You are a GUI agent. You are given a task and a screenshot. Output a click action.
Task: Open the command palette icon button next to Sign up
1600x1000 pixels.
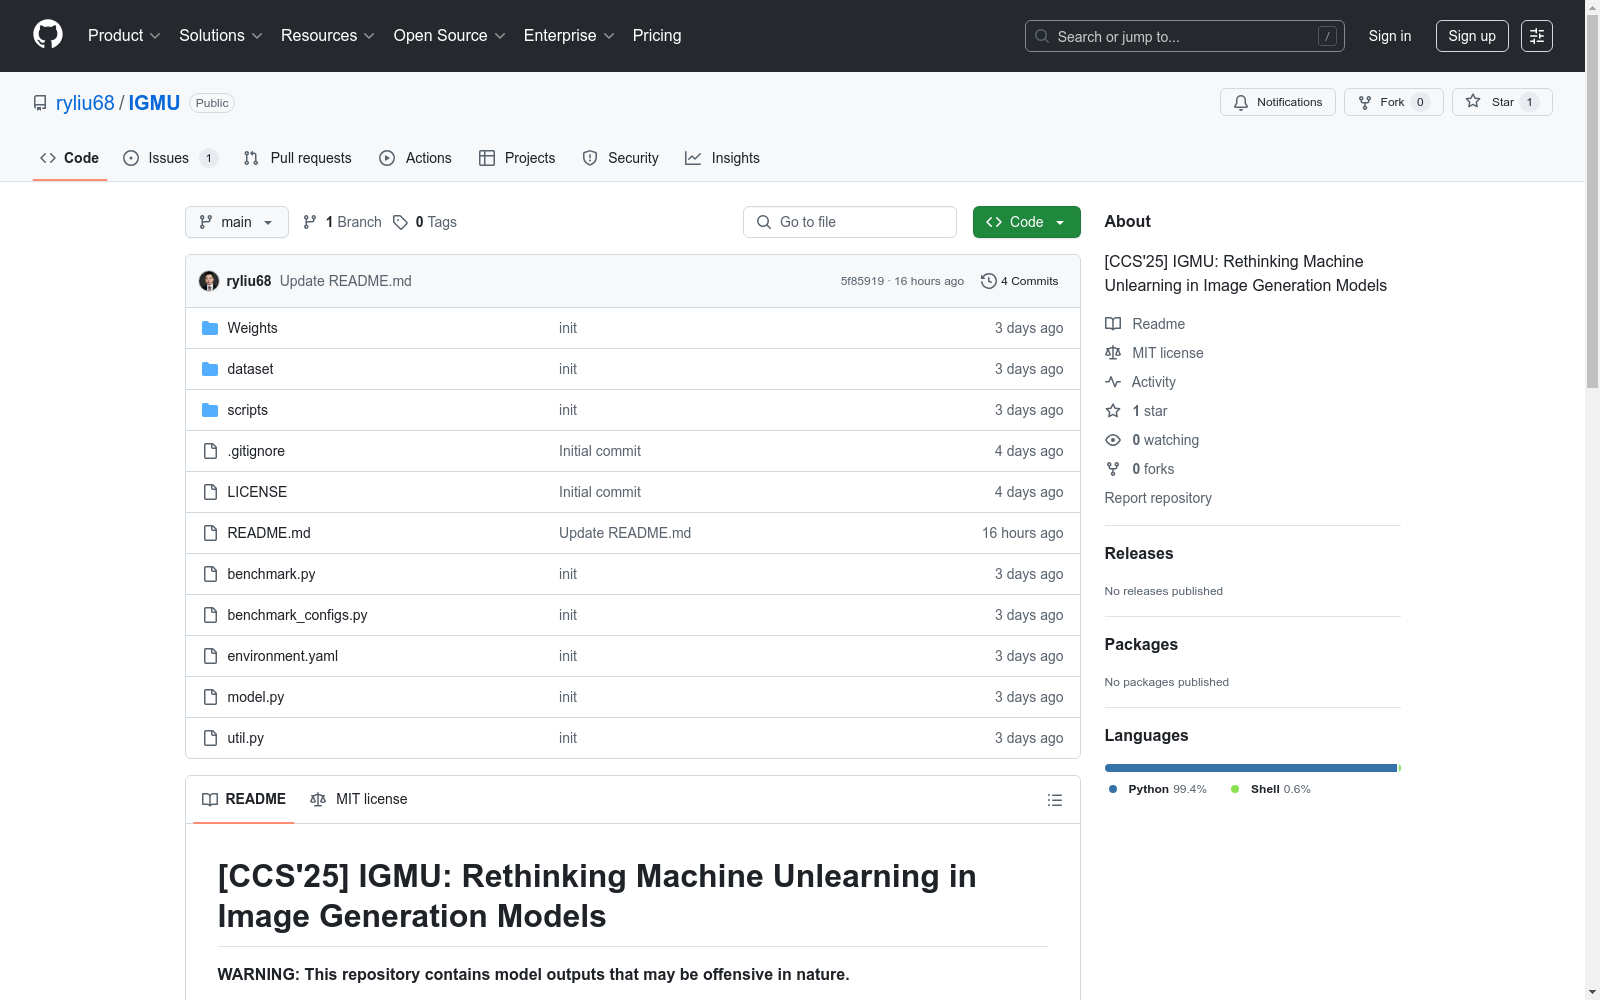(1537, 36)
